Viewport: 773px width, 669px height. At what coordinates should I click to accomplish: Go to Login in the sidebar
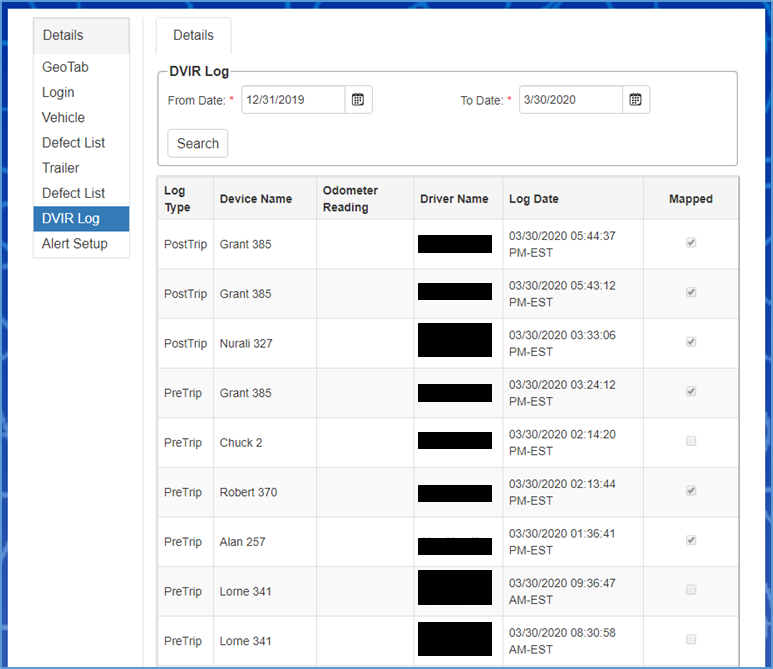58,92
